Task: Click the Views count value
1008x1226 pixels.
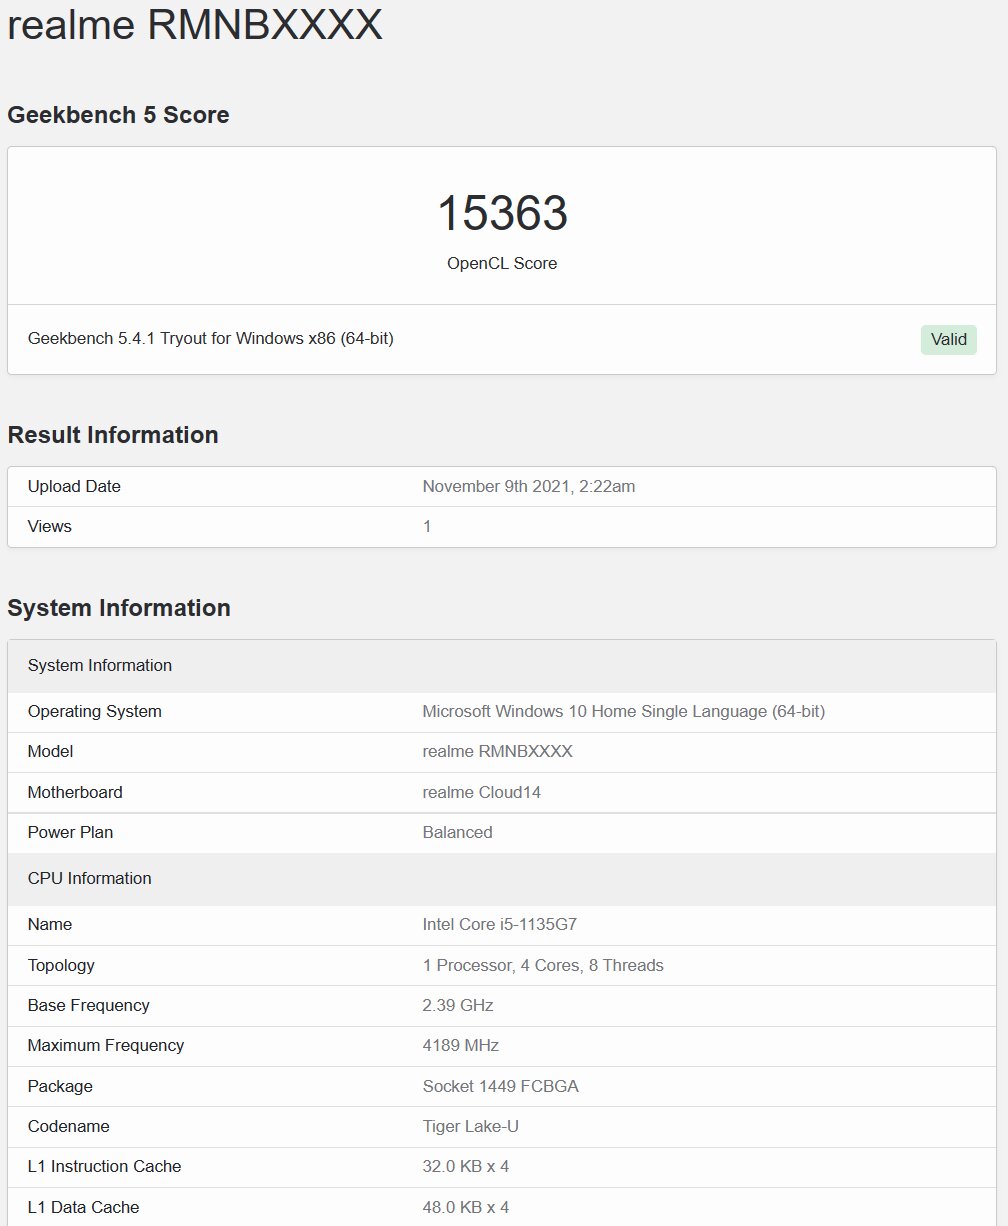Action: [427, 527]
